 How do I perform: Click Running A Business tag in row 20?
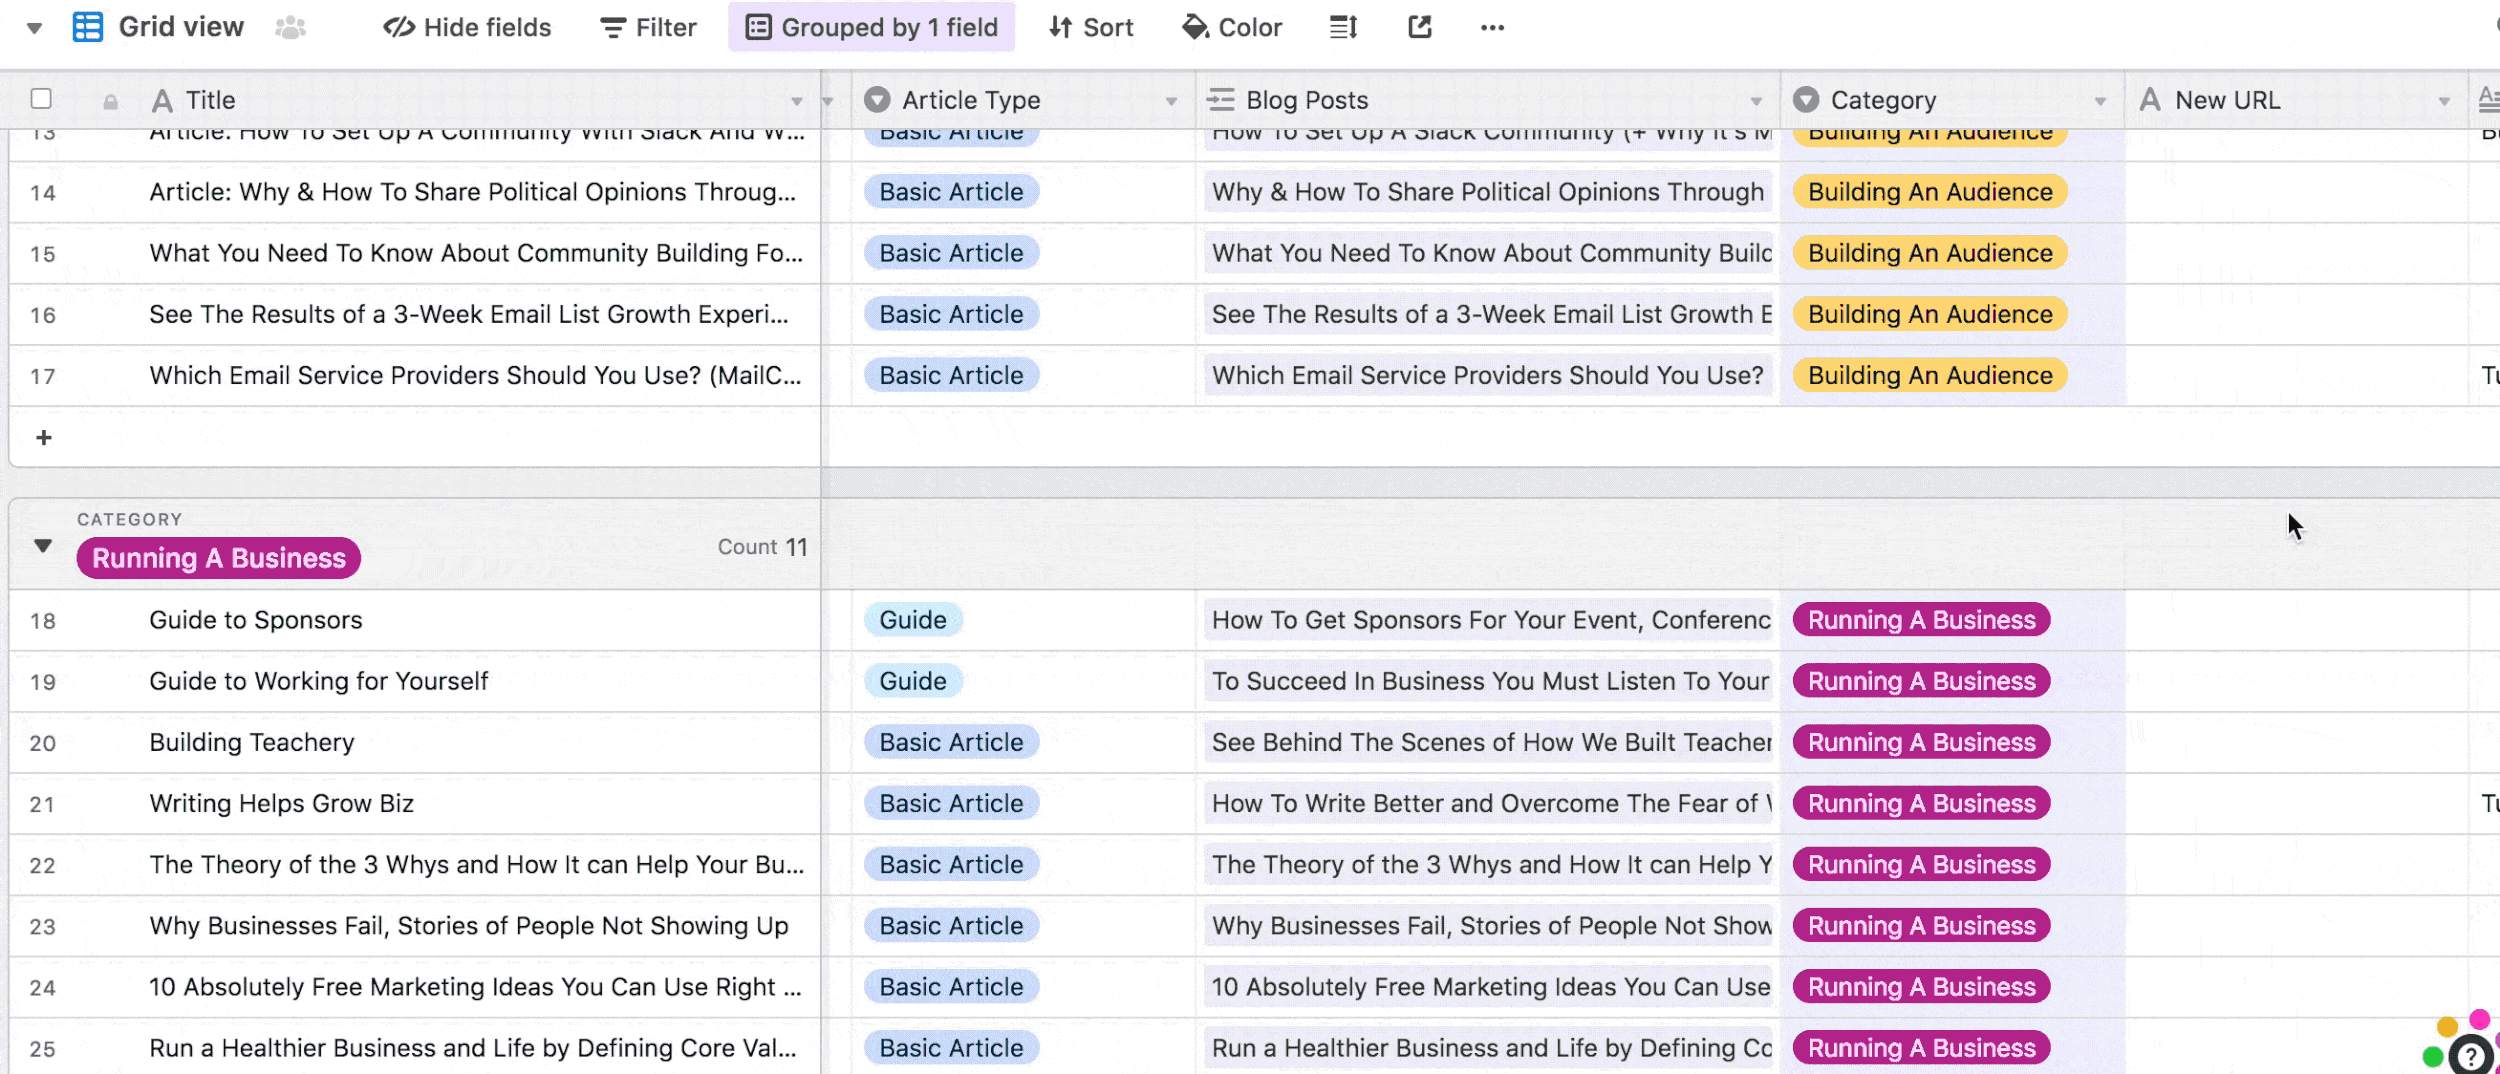coord(1921,742)
